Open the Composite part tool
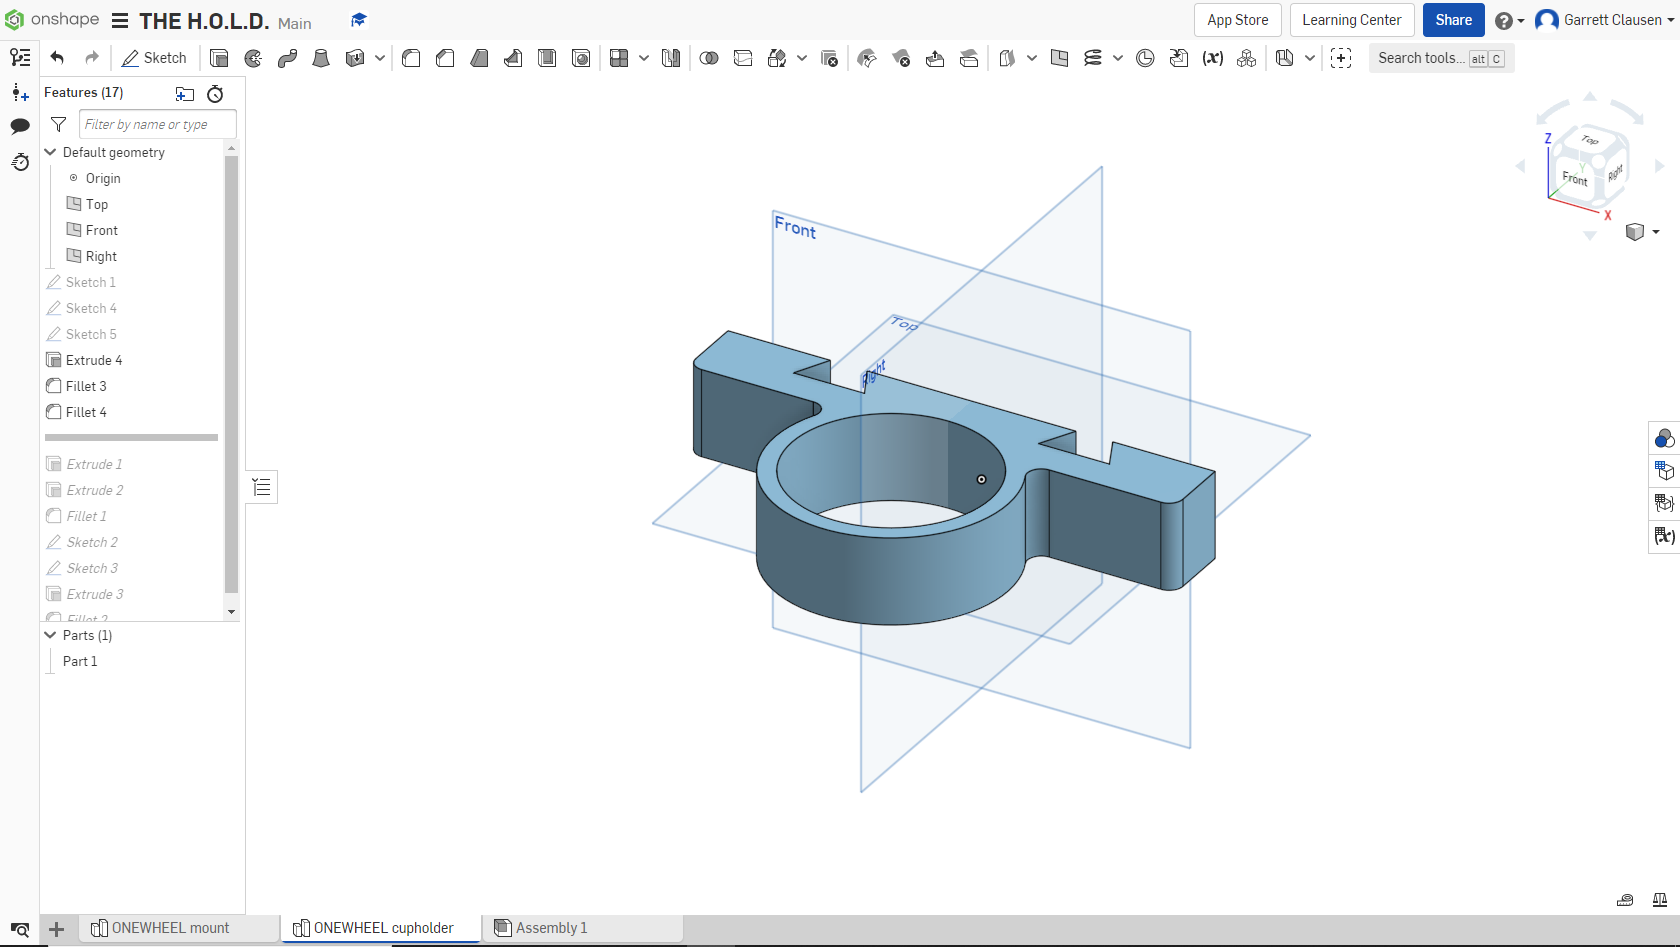The width and height of the screenshot is (1680, 947). click(1247, 58)
